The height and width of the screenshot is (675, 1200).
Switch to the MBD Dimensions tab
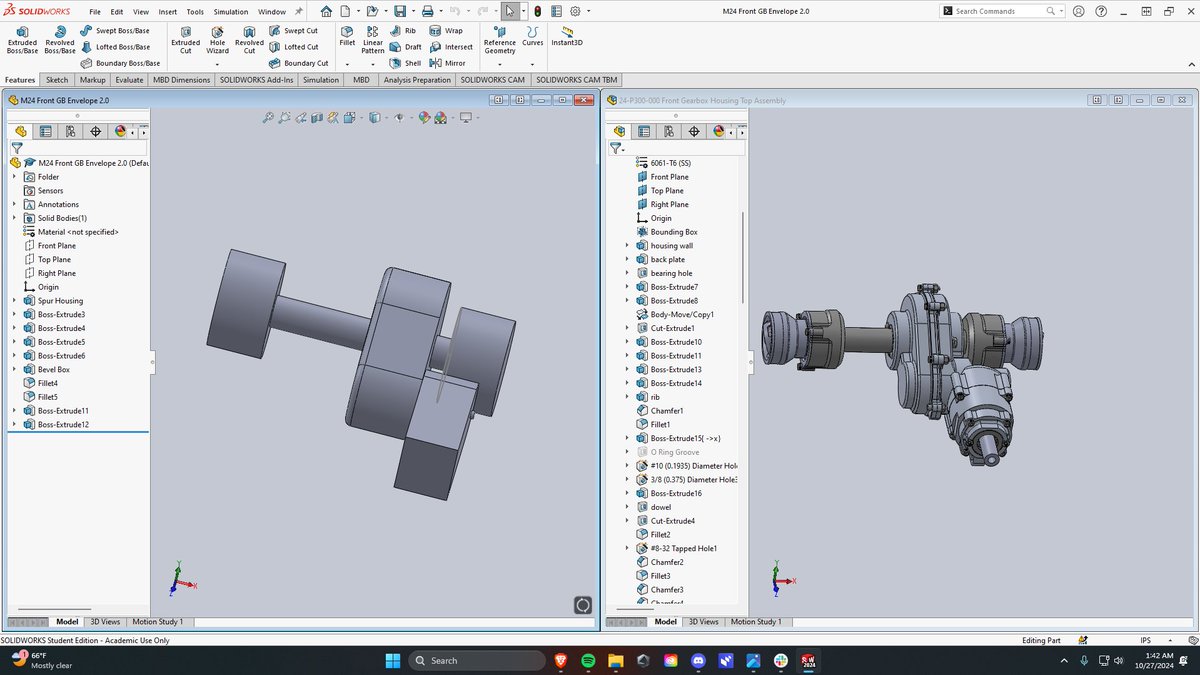pyautogui.click(x=182, y=79)
